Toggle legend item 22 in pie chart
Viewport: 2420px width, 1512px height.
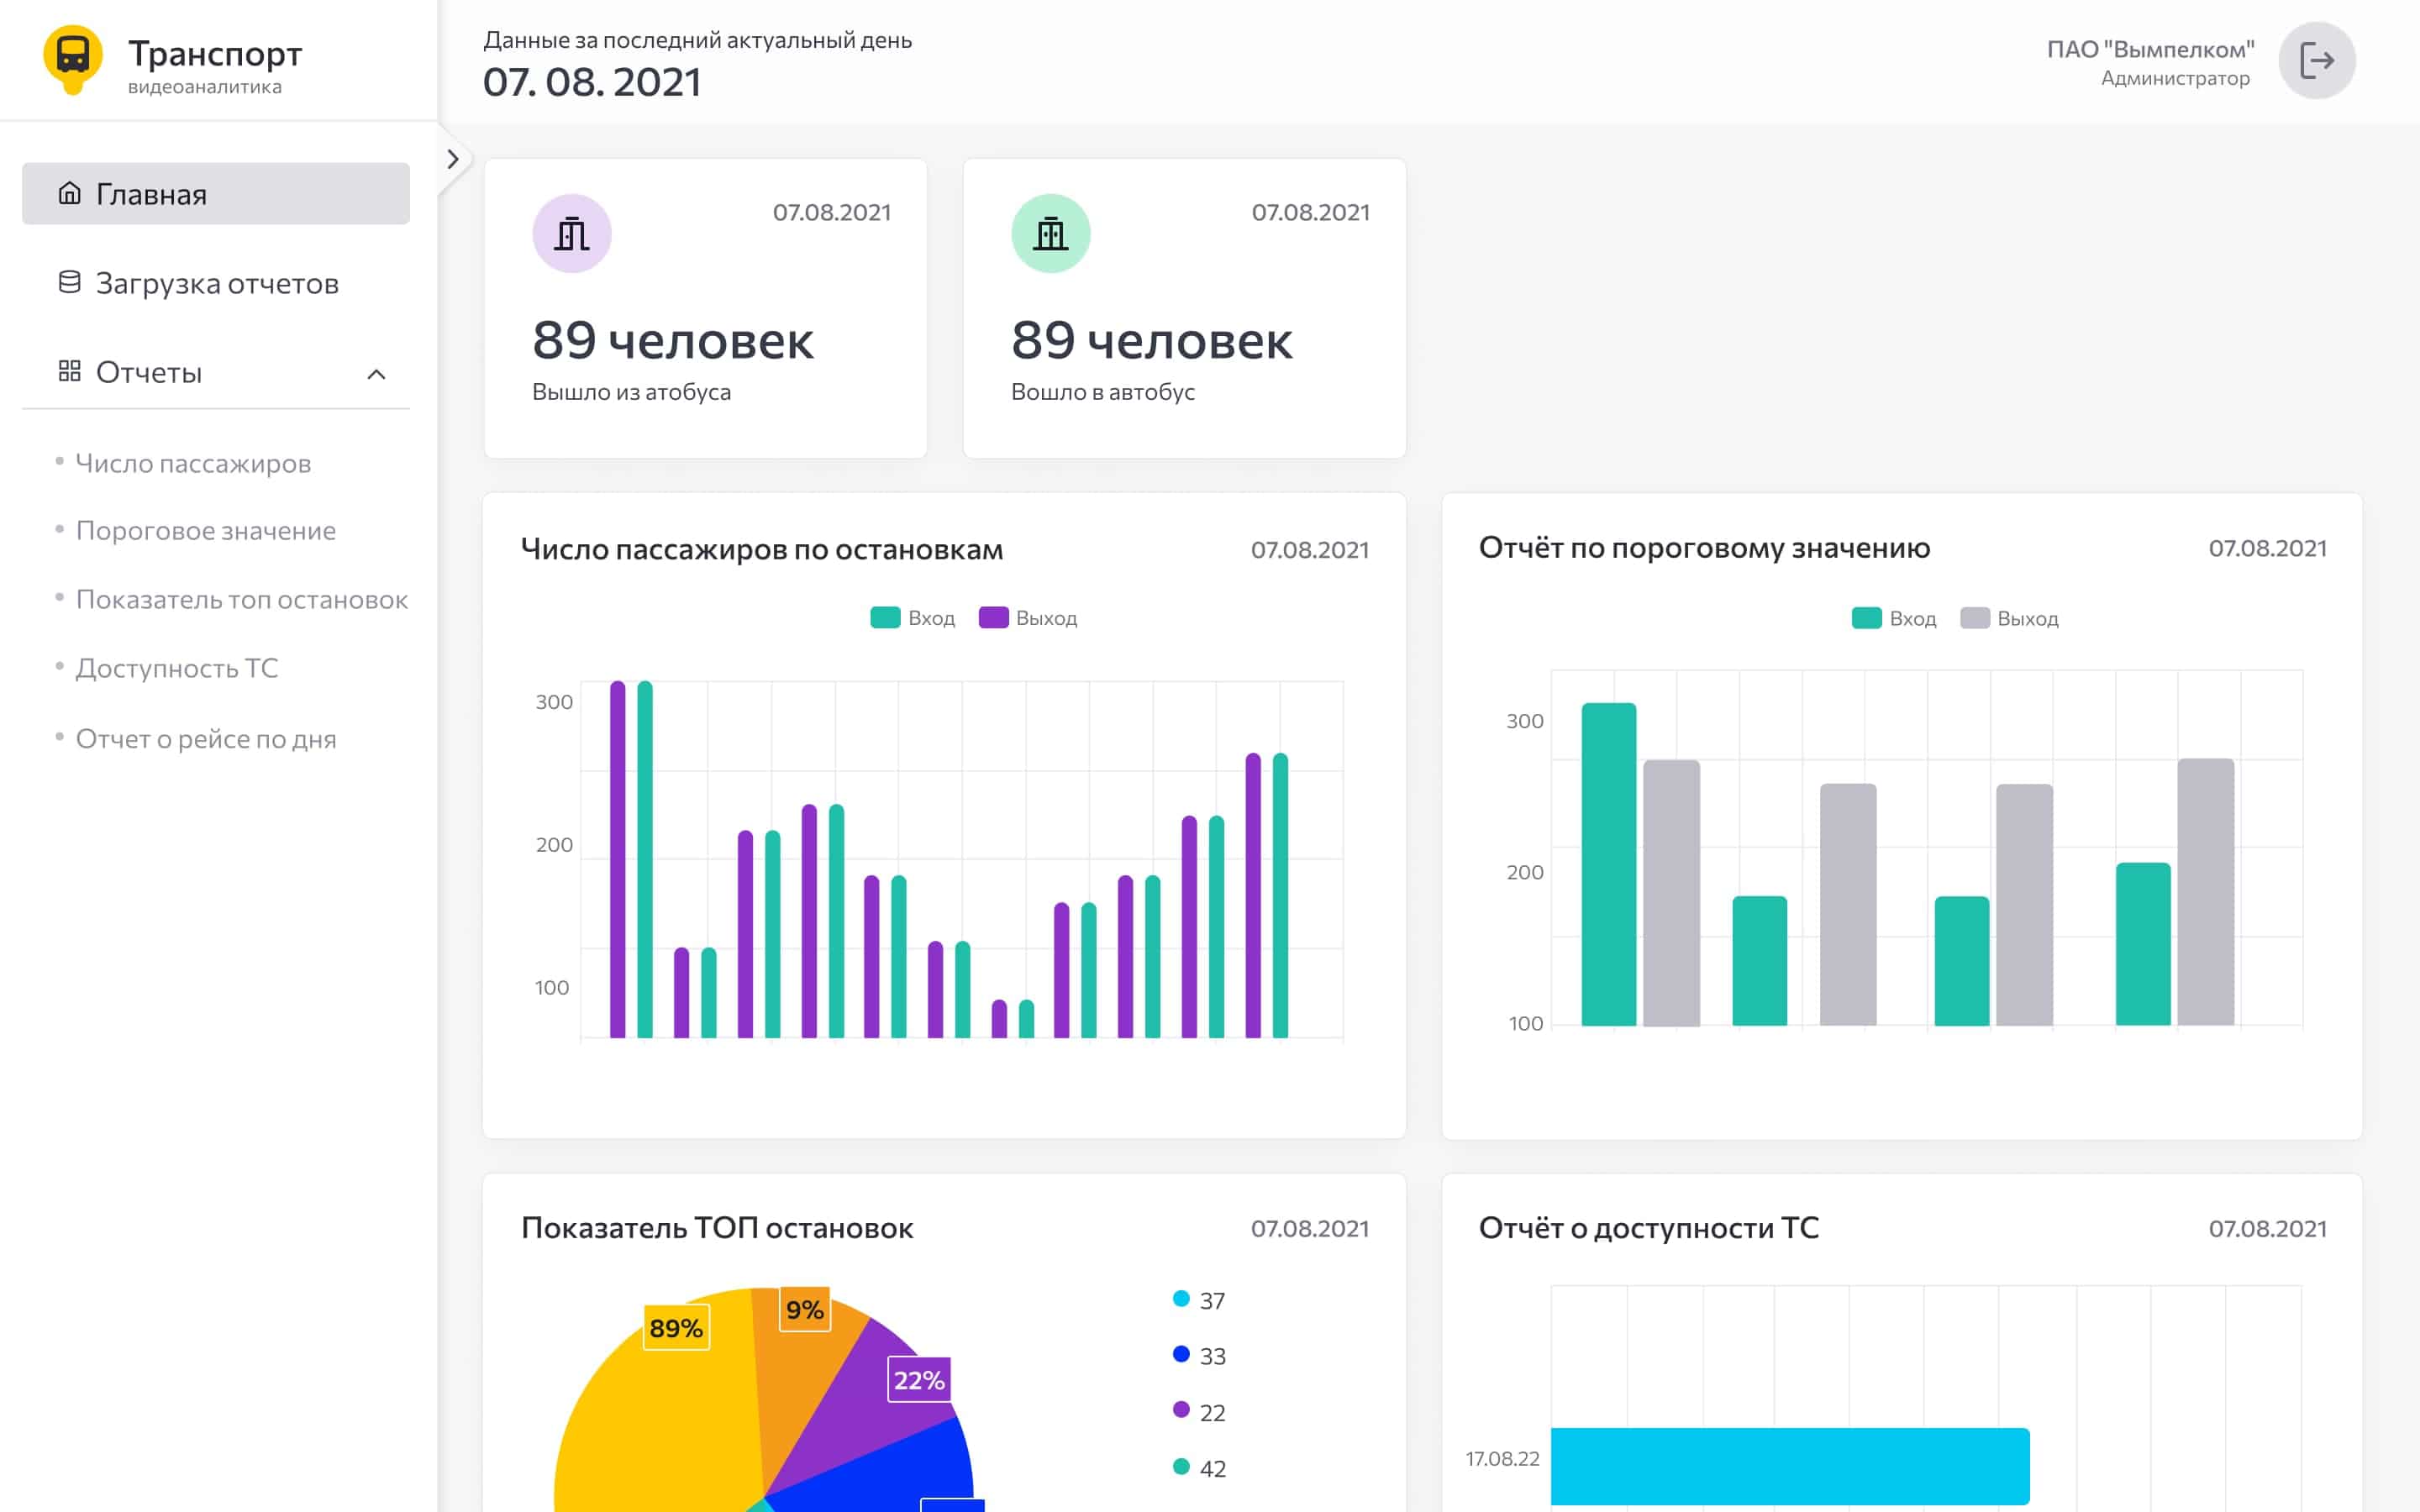(1199, 1412)
